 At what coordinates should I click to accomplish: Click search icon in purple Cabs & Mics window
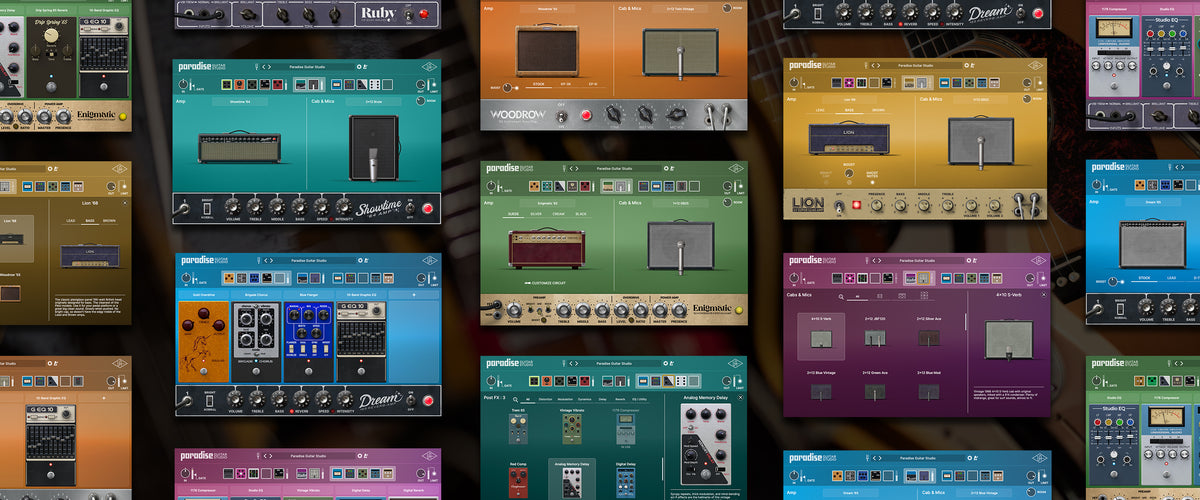[841, 297]
